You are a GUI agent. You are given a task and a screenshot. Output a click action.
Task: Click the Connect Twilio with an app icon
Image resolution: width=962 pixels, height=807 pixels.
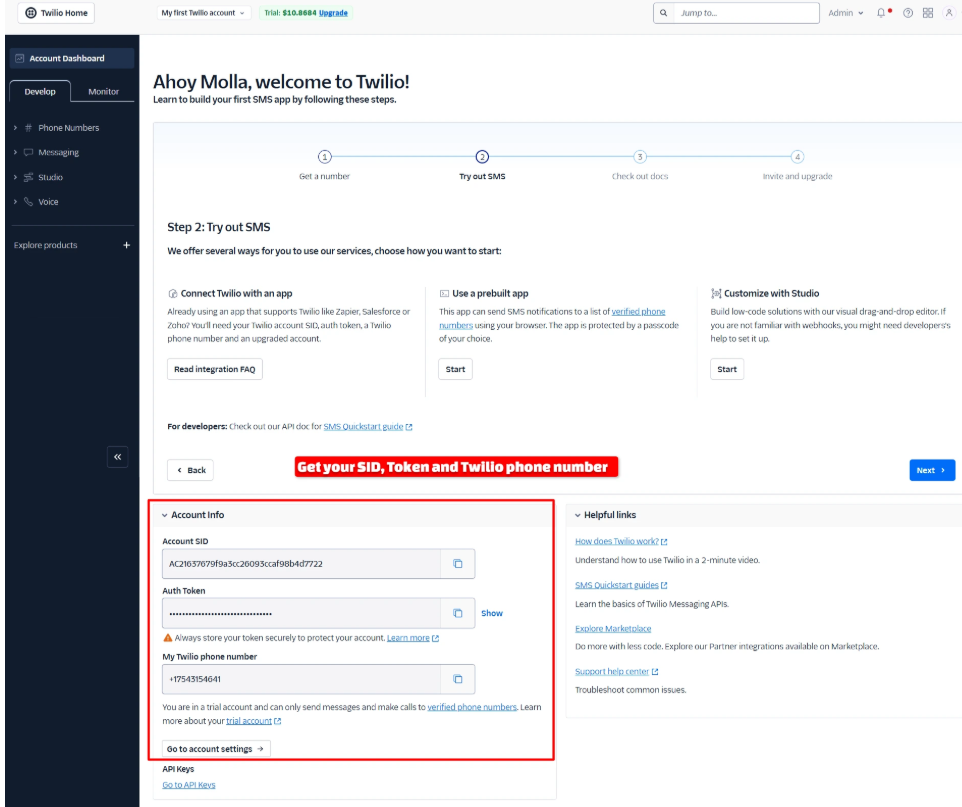[172, 293]
